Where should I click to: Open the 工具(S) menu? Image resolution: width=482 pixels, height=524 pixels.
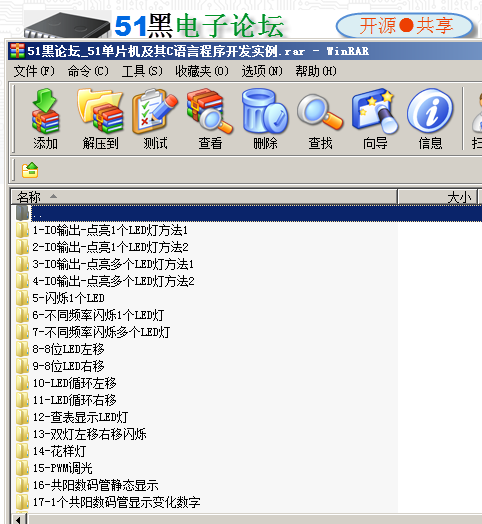pos(142,71)
